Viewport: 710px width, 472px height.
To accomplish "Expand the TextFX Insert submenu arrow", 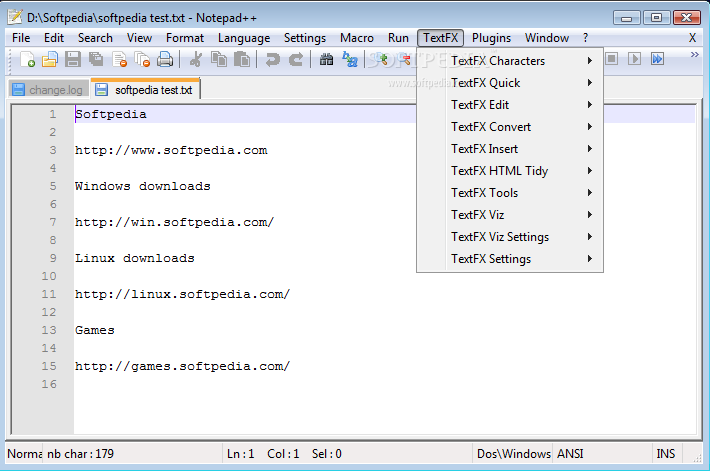I will click(x=590, y=149).
